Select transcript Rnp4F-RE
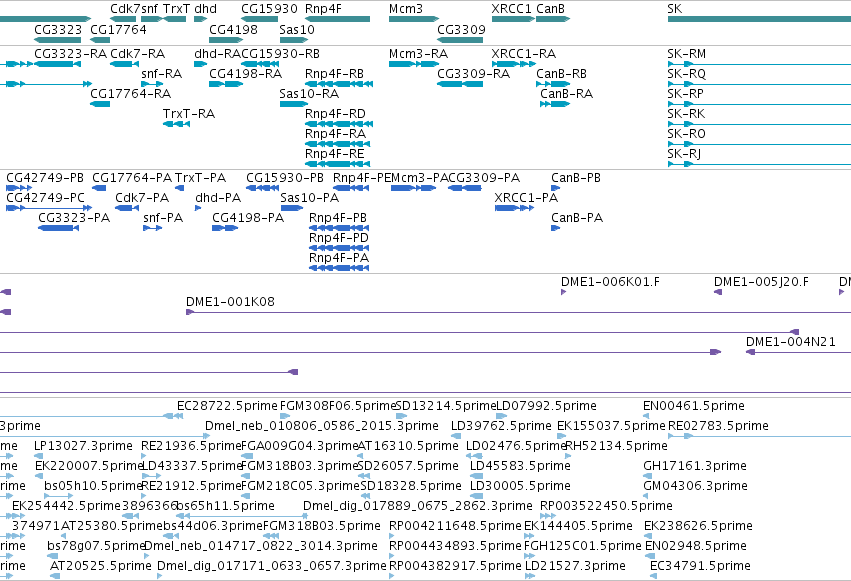The image size is (851, 581). tap(338, 164)
